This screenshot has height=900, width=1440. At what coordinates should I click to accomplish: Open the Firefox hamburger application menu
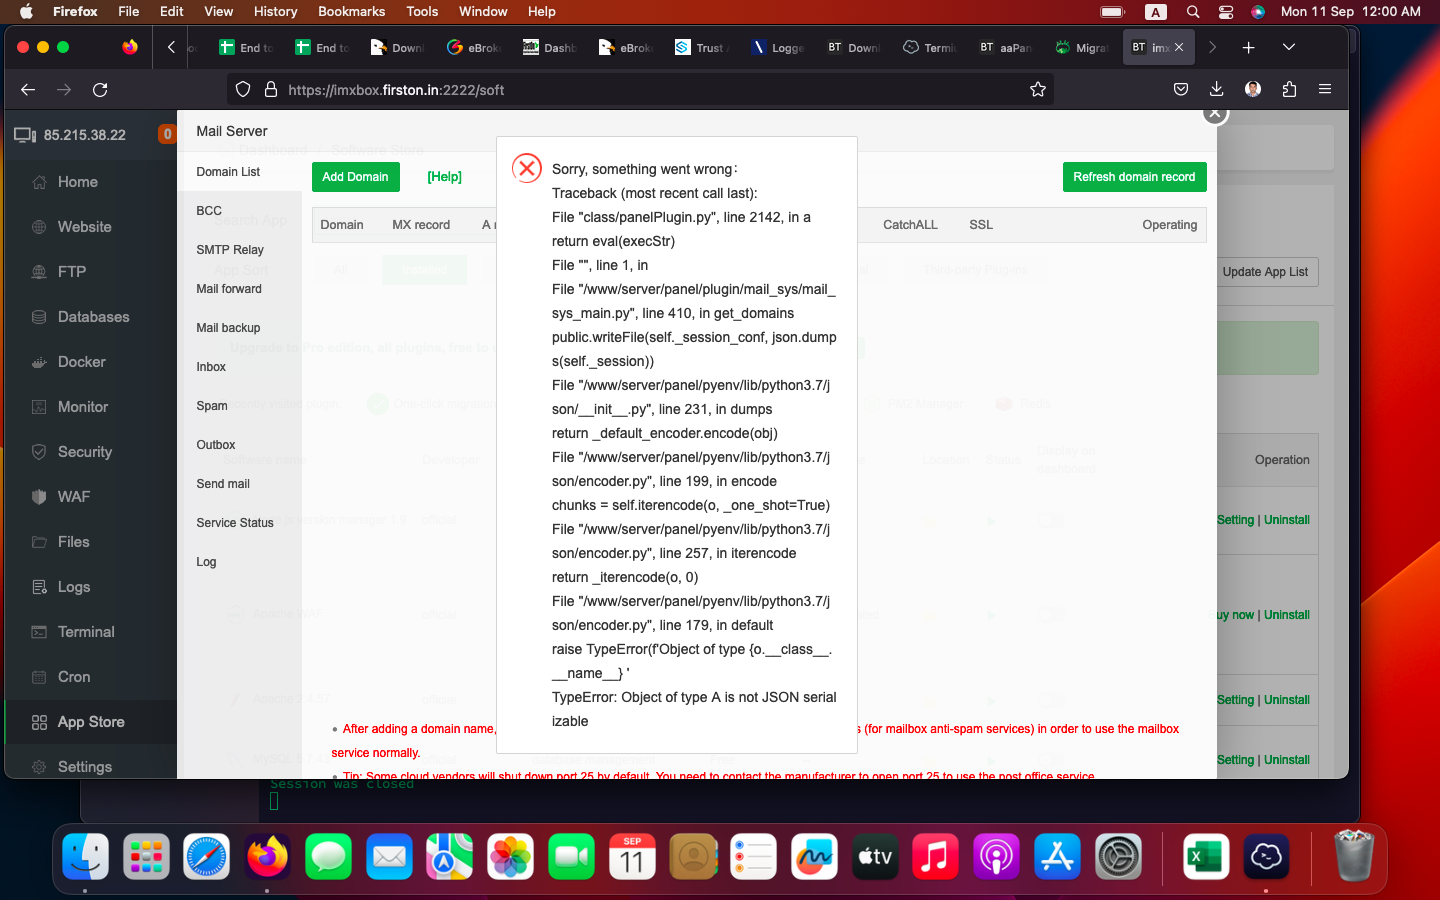[x=1325, y=90]
